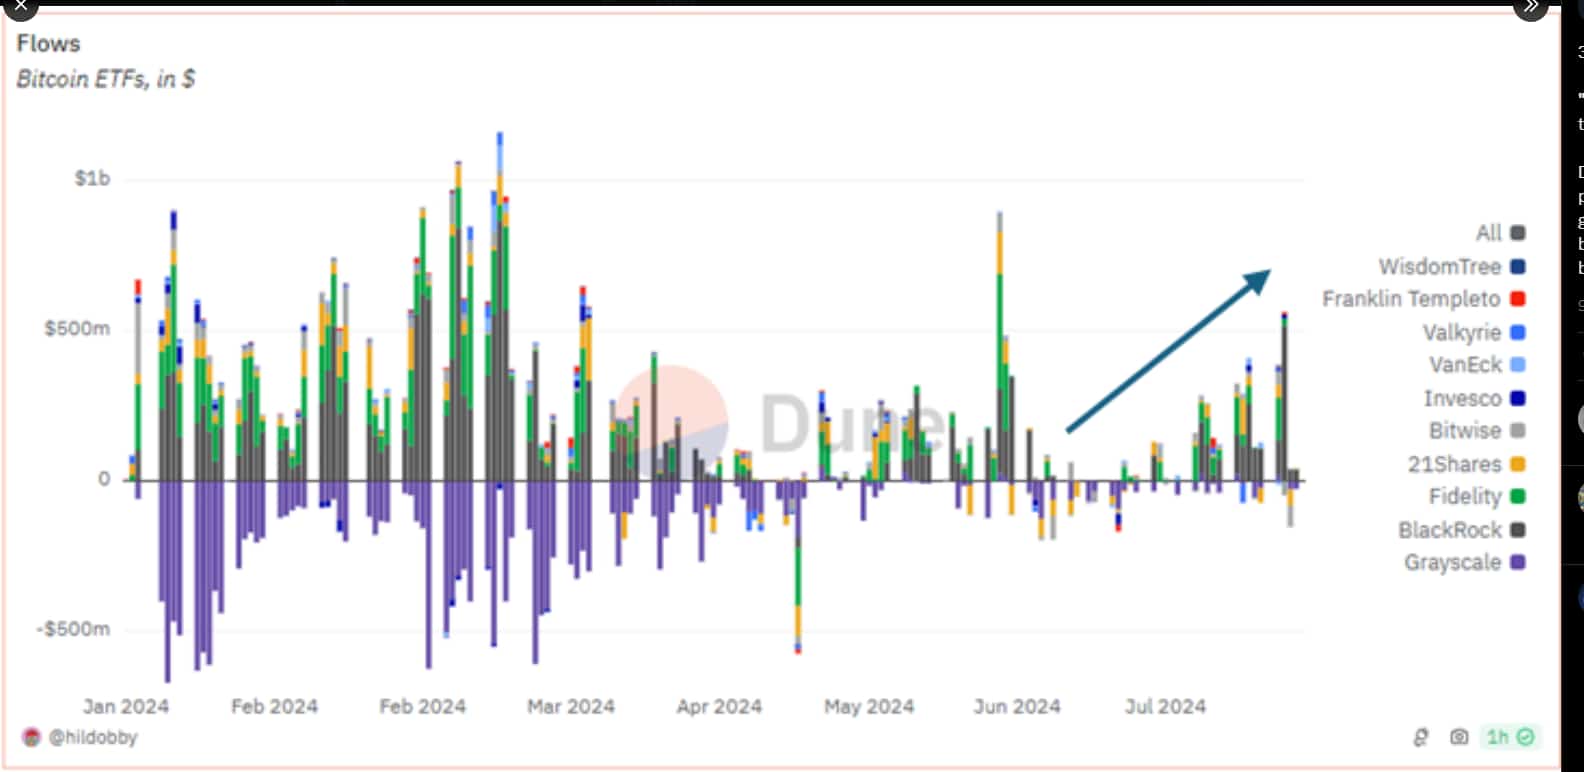Click the VanEck light blue swatch

pyautogui.click(x=1517, y=365)
